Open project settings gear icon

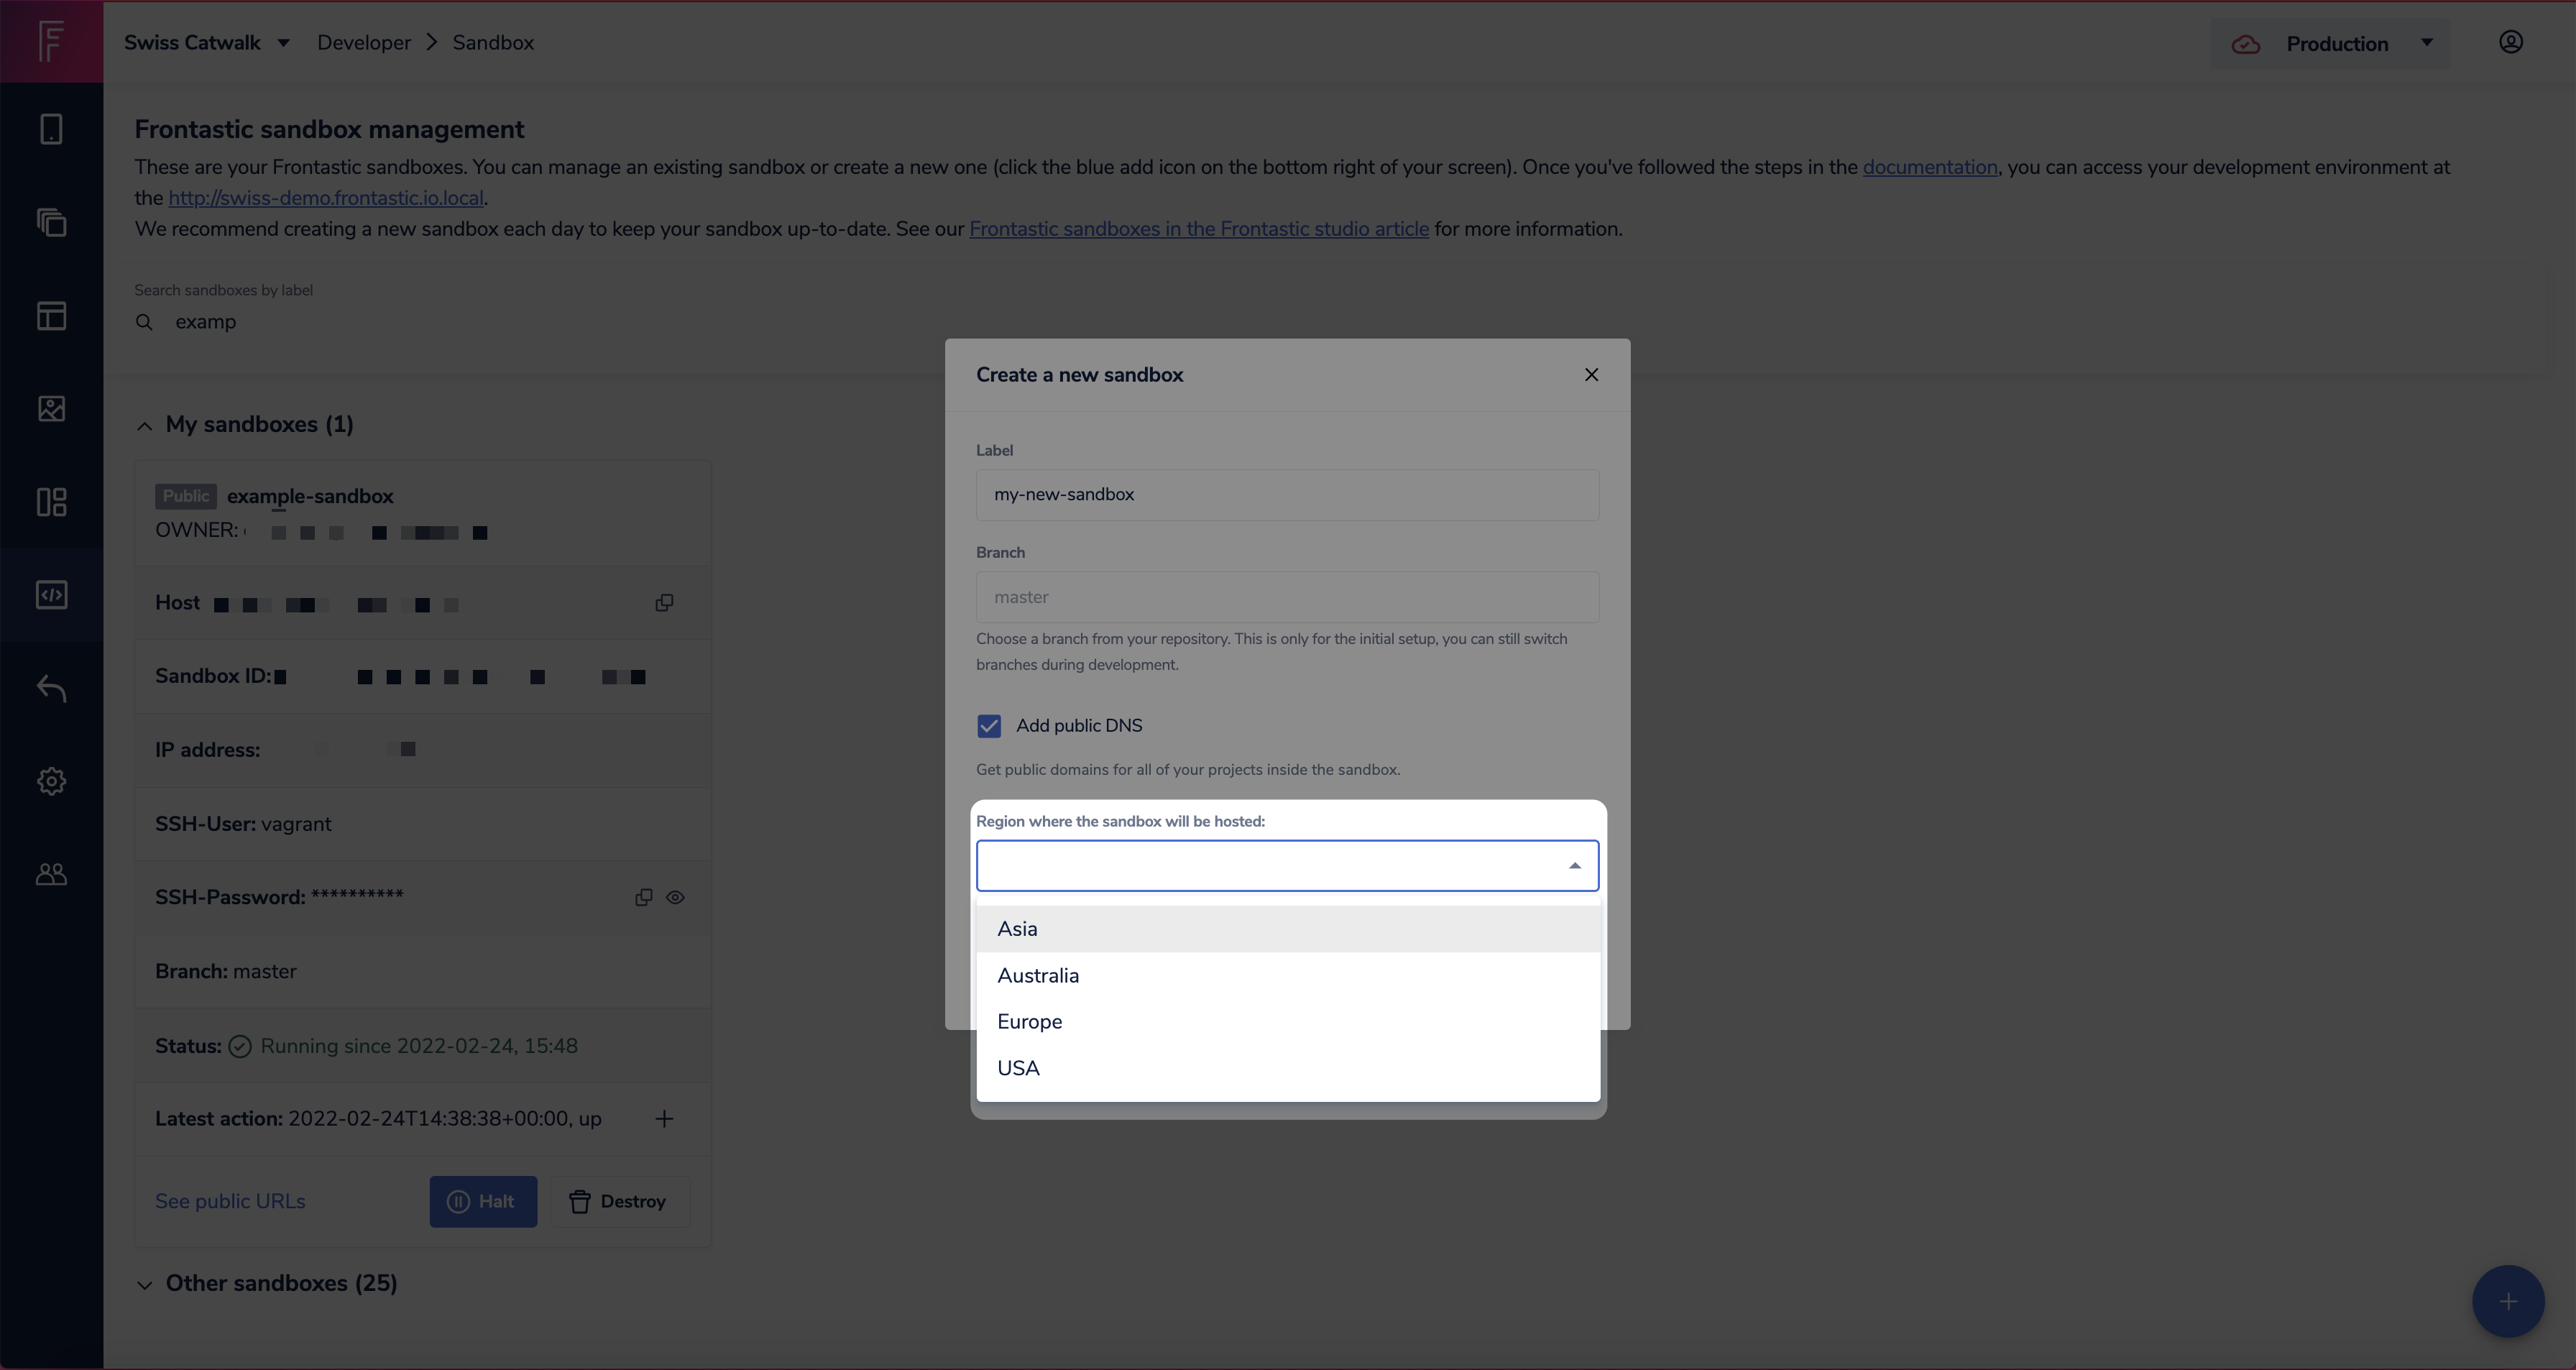pyautogui.click(x=51, y=781)
